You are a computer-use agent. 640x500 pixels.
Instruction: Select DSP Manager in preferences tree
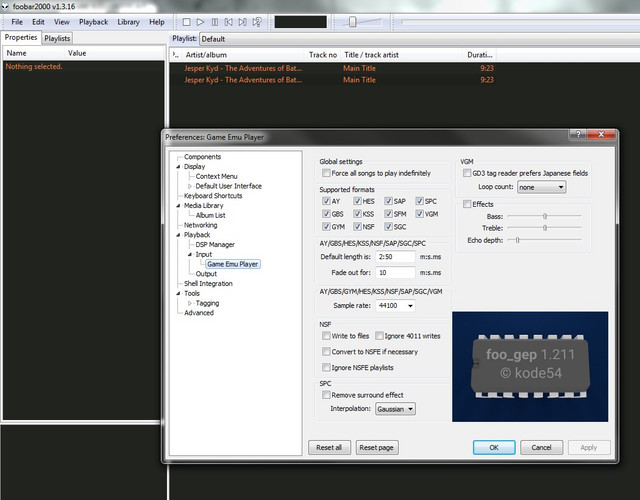click(x=215, y=244)
